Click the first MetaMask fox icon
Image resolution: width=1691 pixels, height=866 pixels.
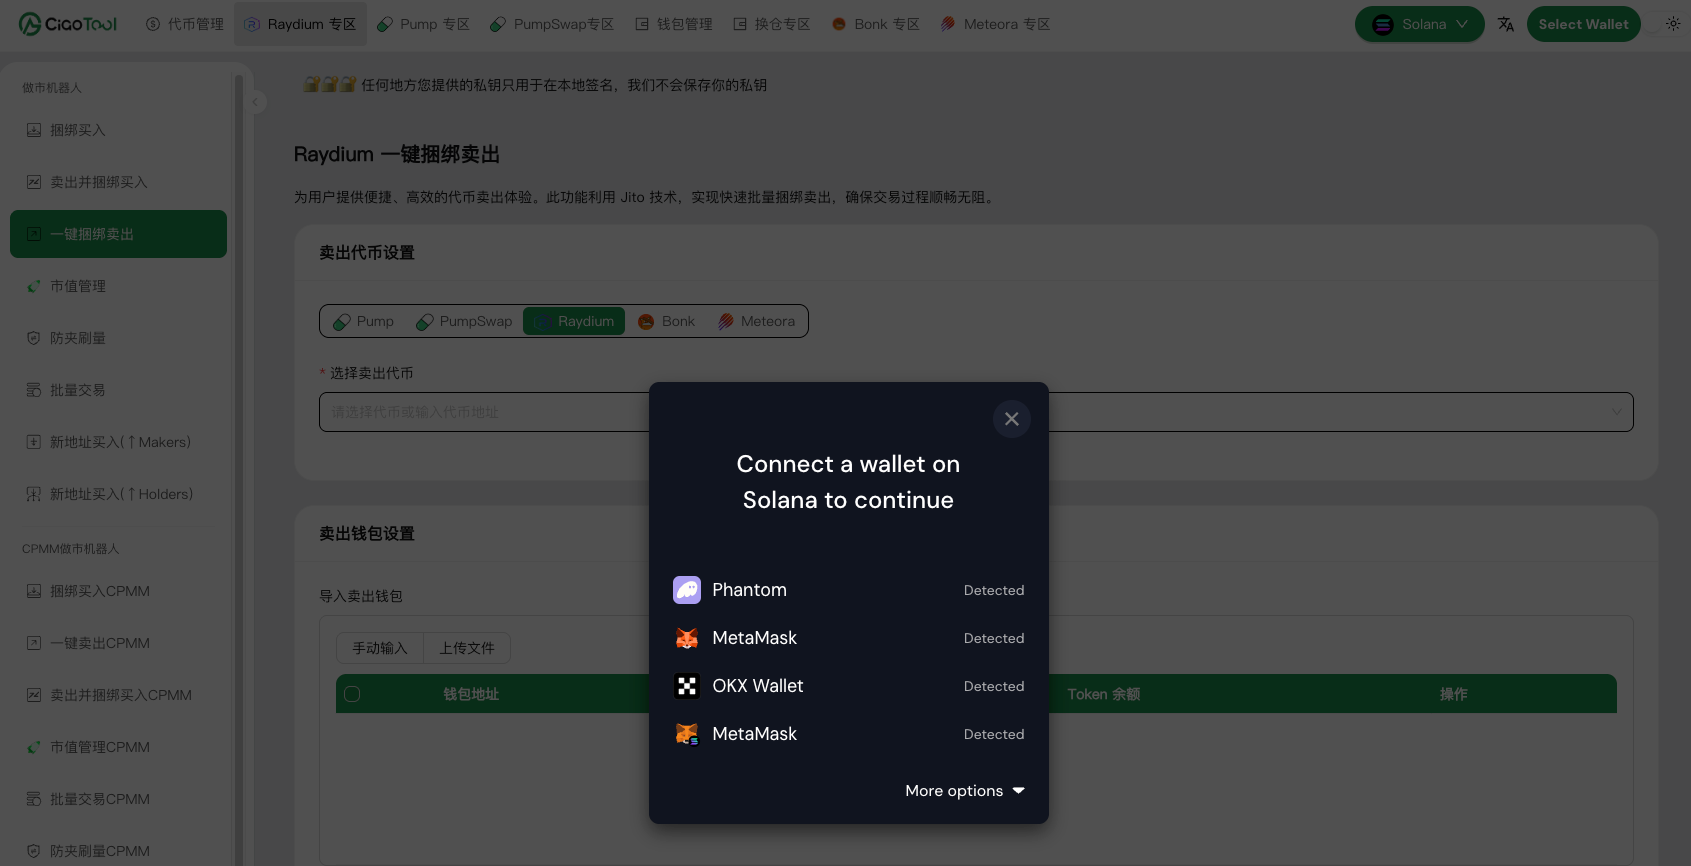(x=687, y=638)
